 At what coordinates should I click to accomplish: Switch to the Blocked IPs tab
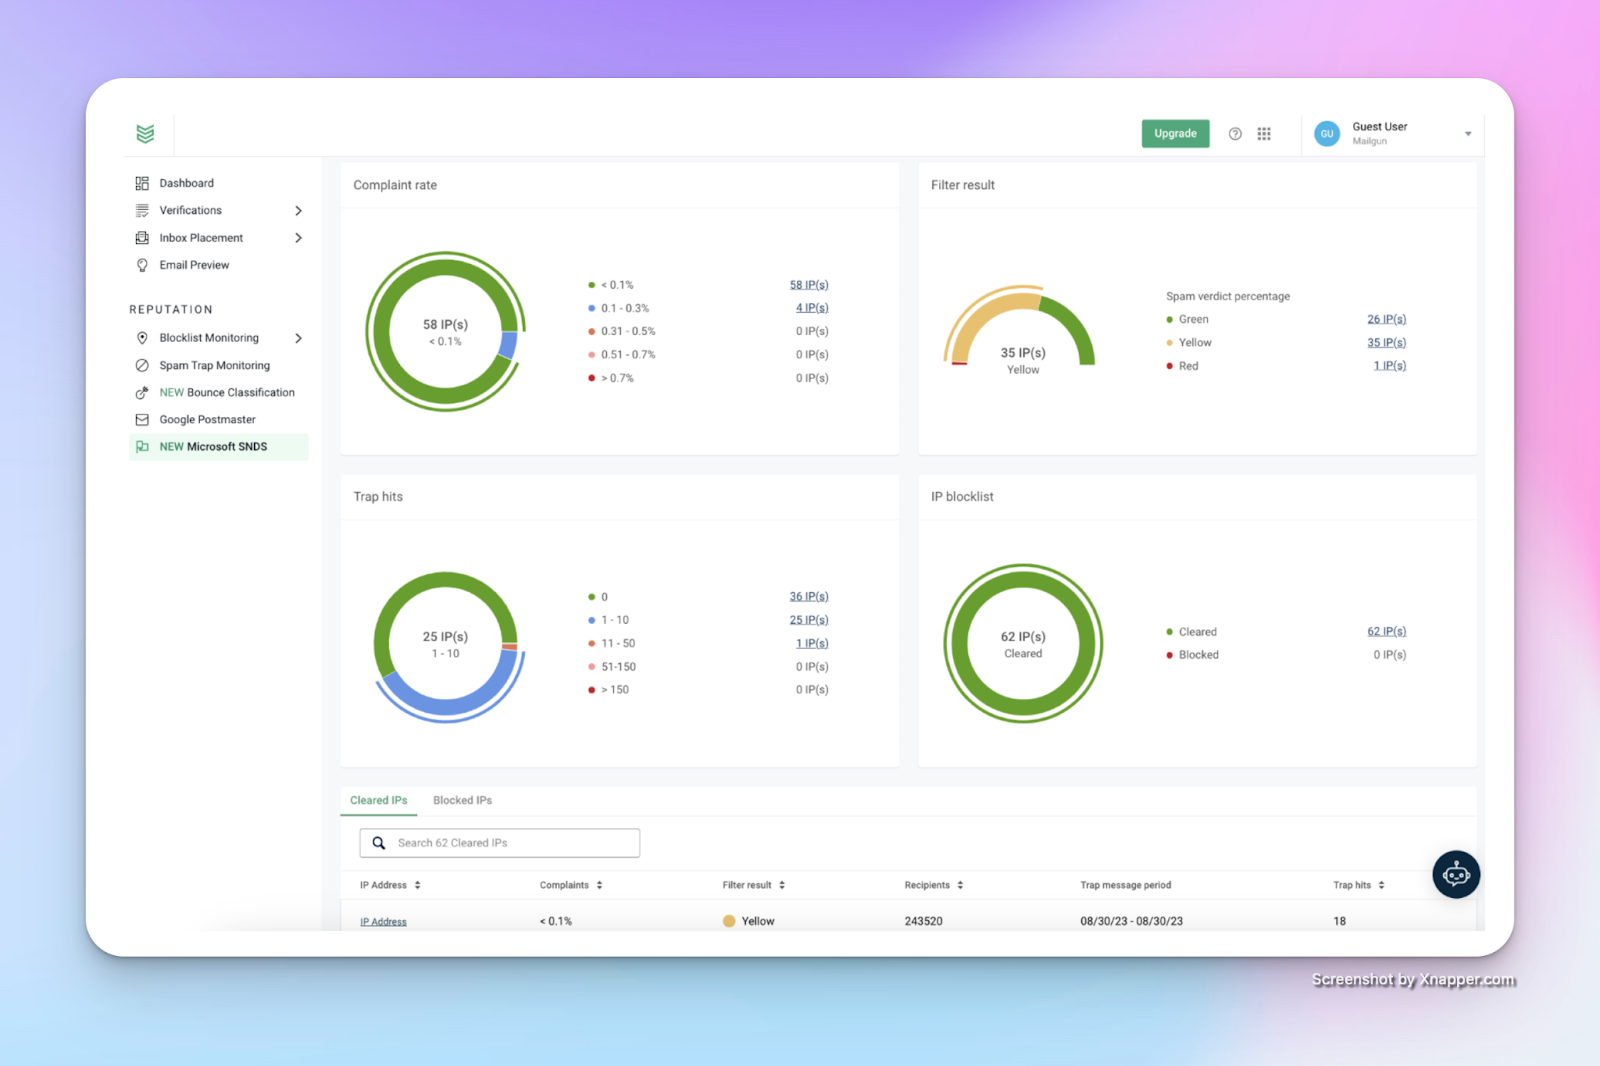(x=462, y=800)
